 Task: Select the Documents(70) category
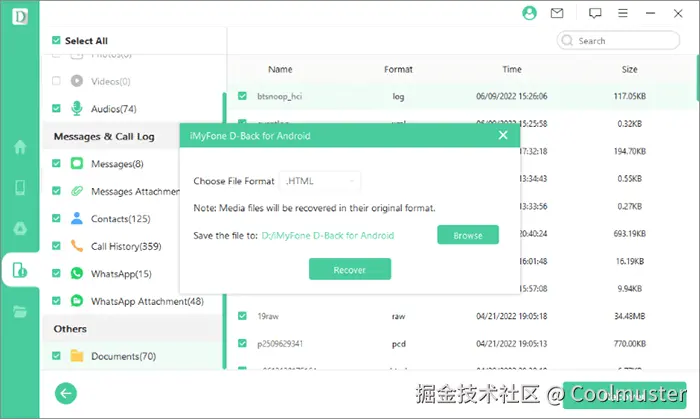124,356
